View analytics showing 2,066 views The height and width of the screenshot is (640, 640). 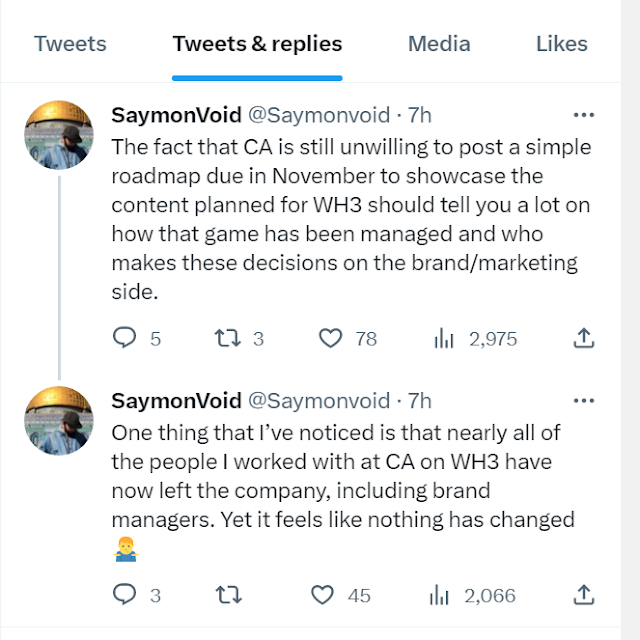439,596
